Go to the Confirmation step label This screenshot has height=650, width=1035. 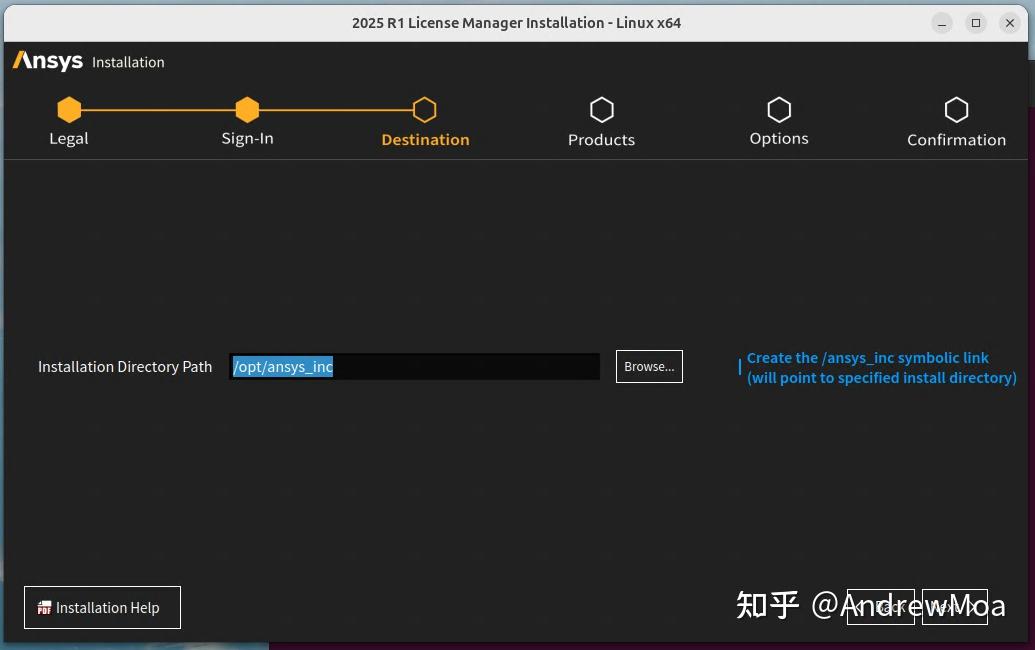click(x=956, y=140)
